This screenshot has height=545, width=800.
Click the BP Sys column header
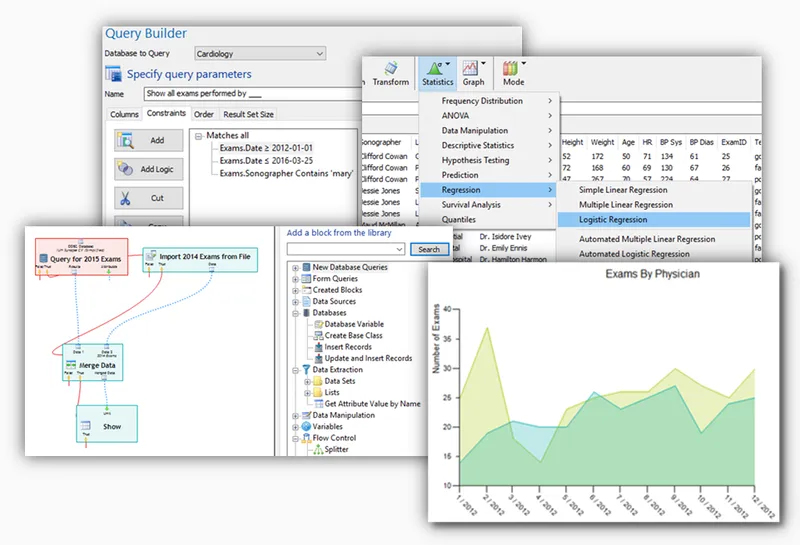(x=670, y=142)
